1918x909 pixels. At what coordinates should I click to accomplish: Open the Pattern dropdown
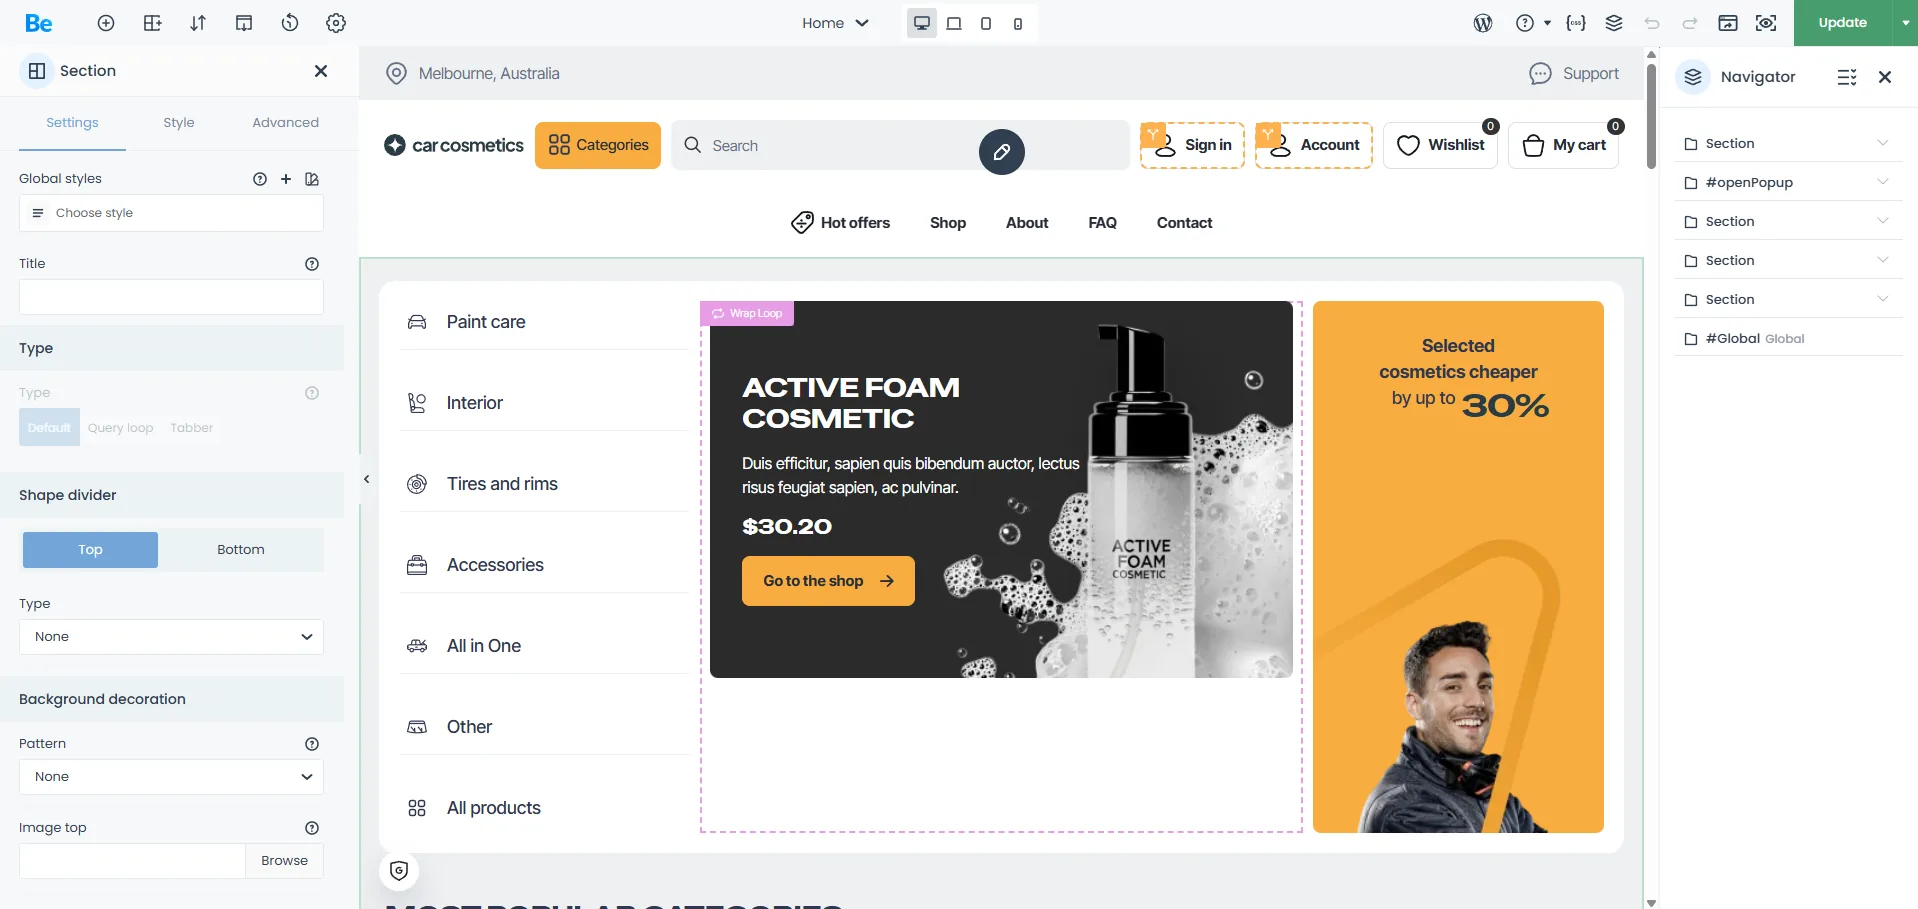click(x=171, y=777)
